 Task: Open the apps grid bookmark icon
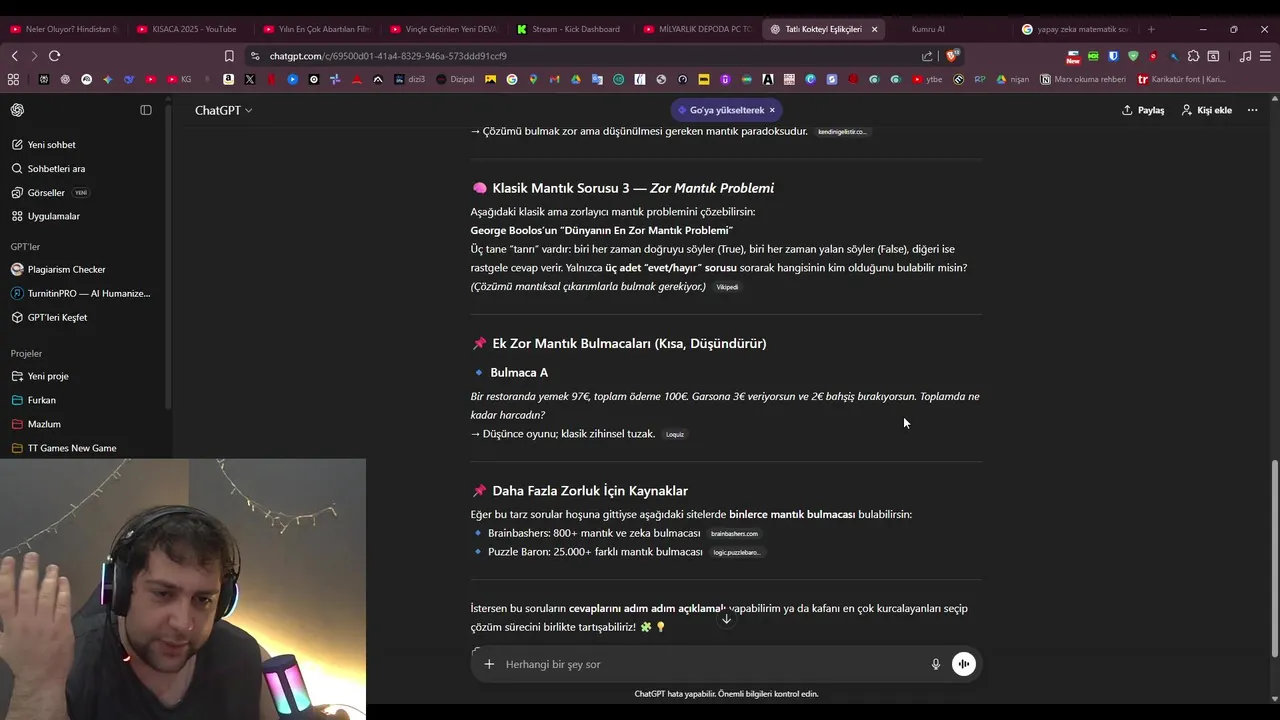pos(13,79)
